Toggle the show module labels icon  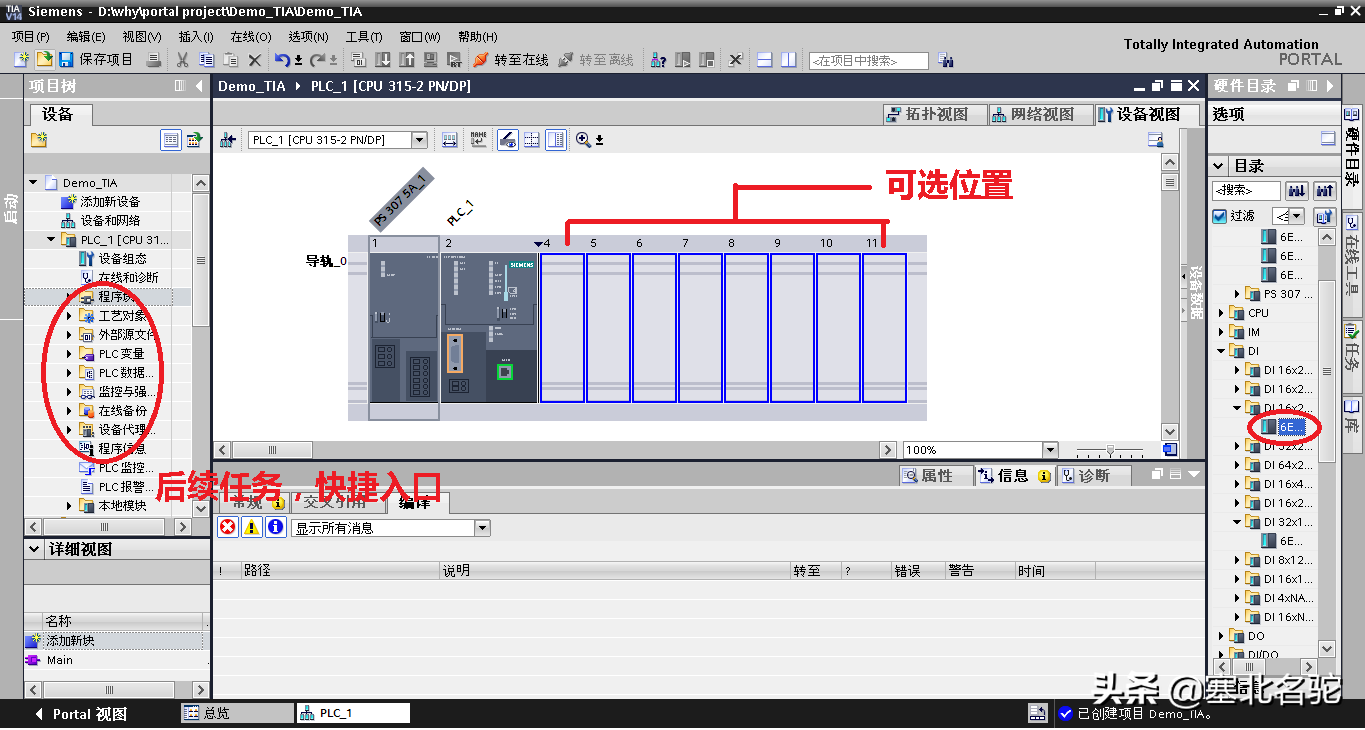coord(479,140)
